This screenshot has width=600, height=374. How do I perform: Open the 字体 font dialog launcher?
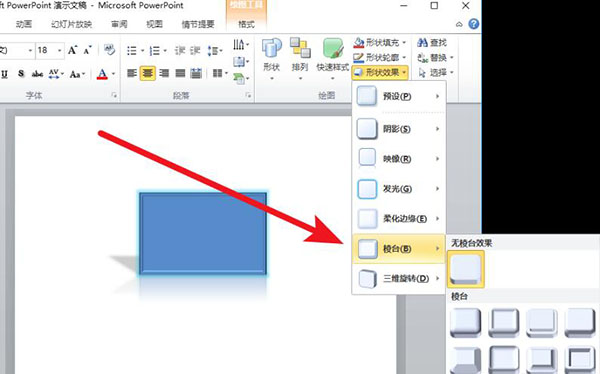tap(114, 95)
